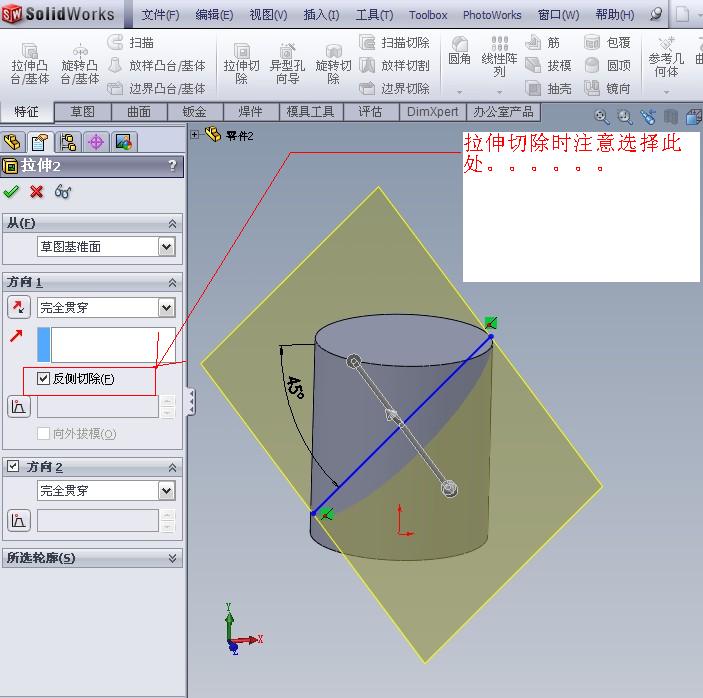Open the 工具(T) menu
Viewport: 703px width, 698px height.
pos(374,15)
